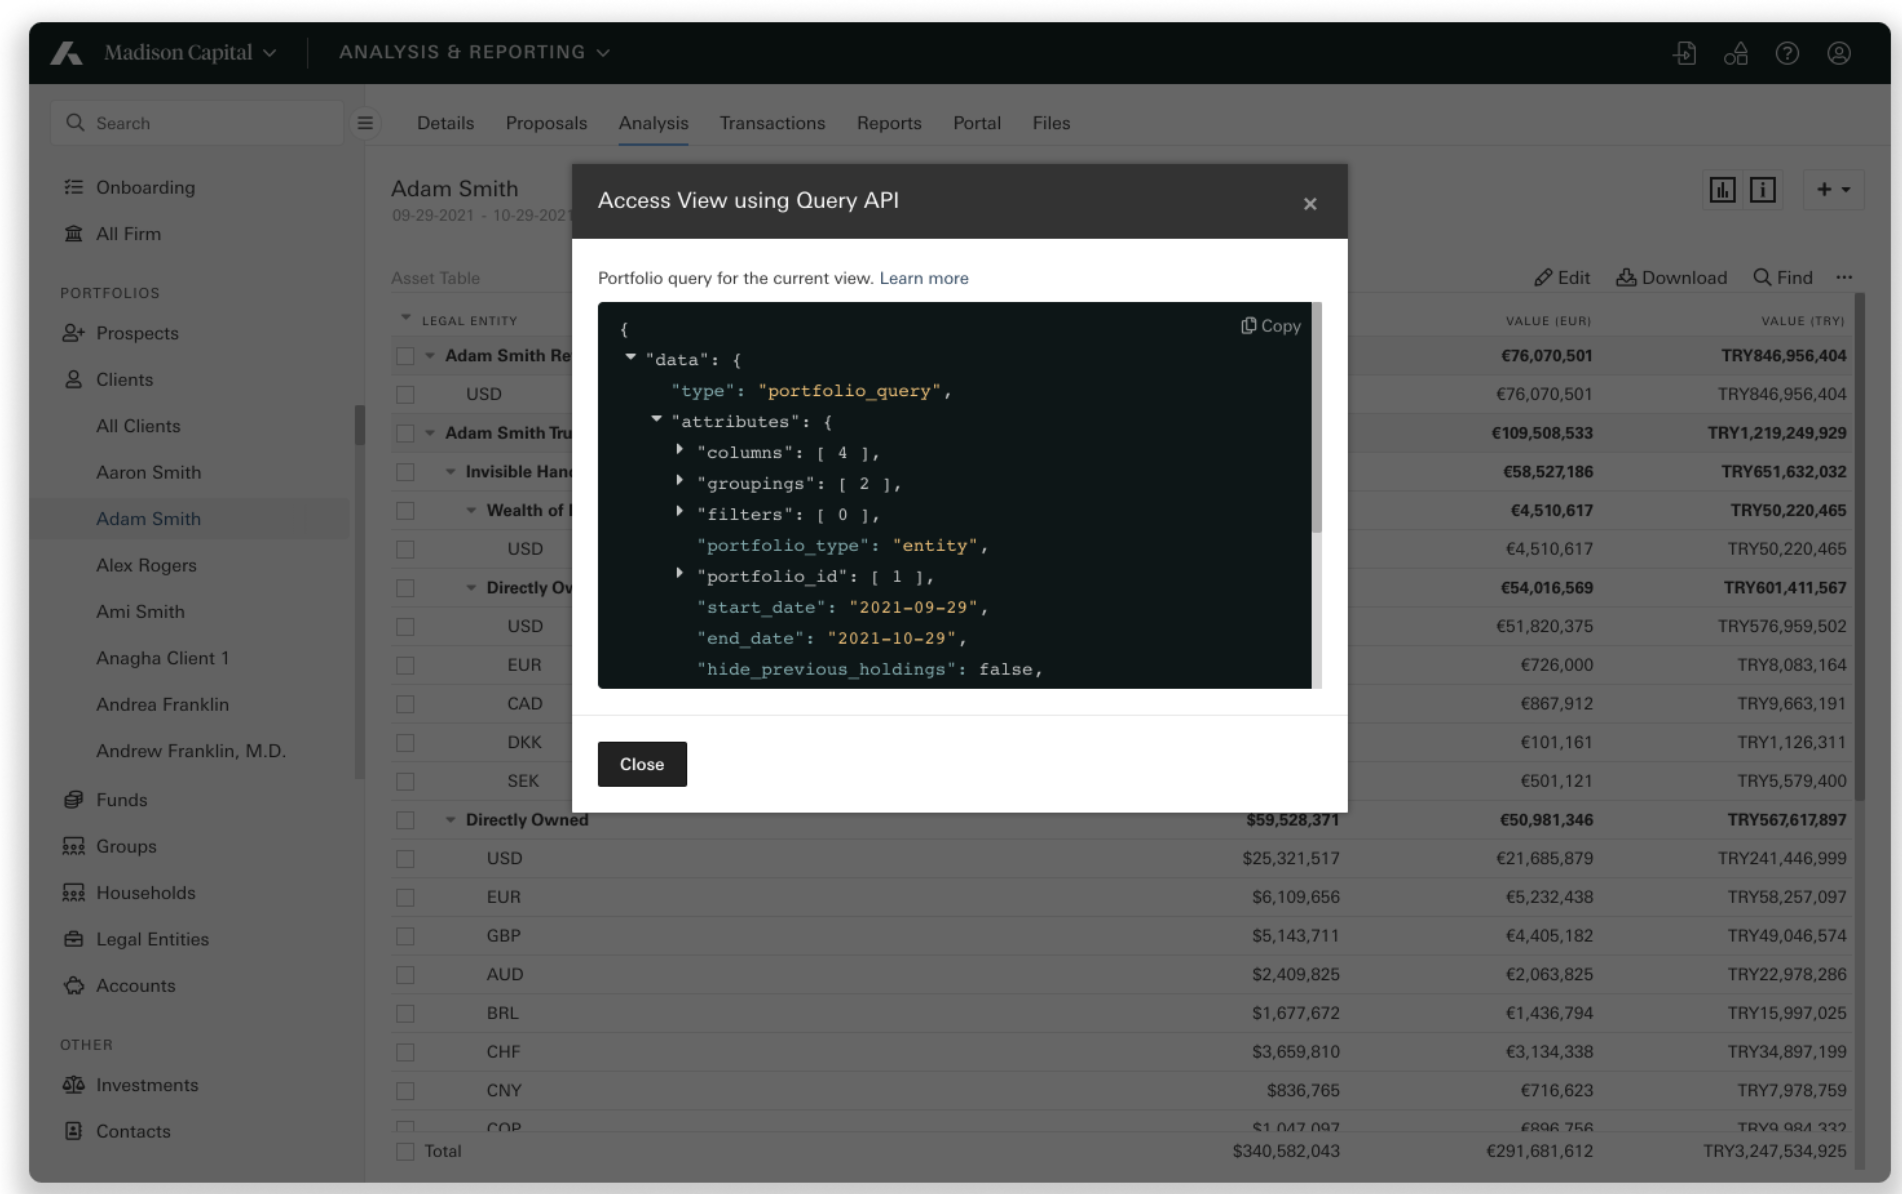Toggle checkbox for the DKK row
Screen dimensions: 1902x1194
tap(405, 743)
